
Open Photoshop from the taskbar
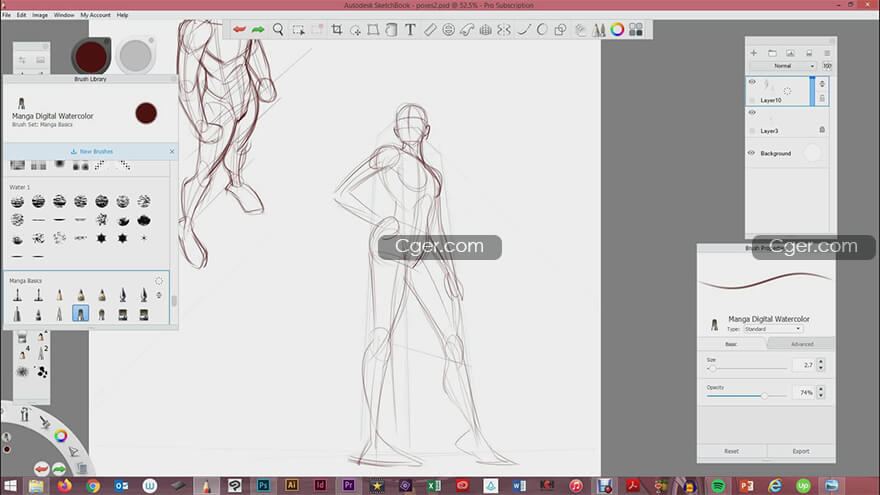tap(263, 485)
